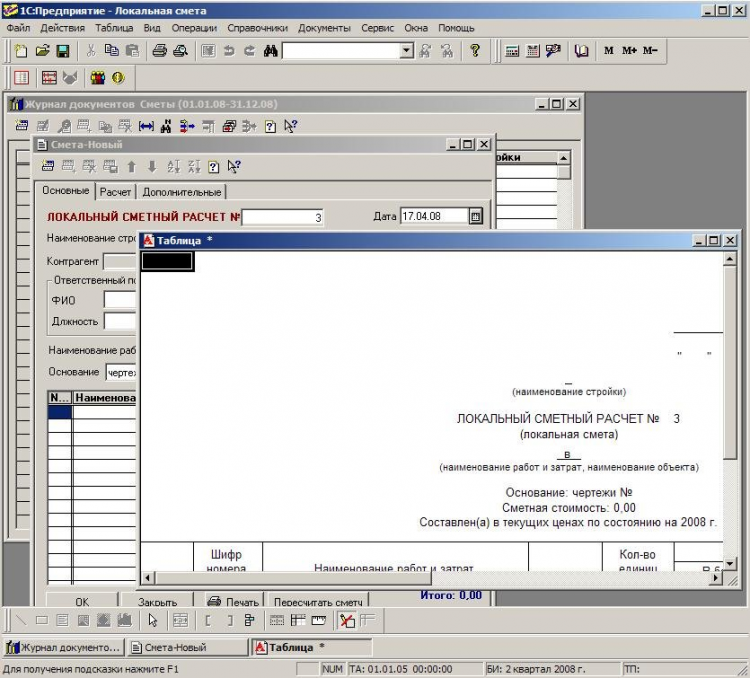
Task: Switch to Смета-Новый window in window bar
Action: (188, 647)
